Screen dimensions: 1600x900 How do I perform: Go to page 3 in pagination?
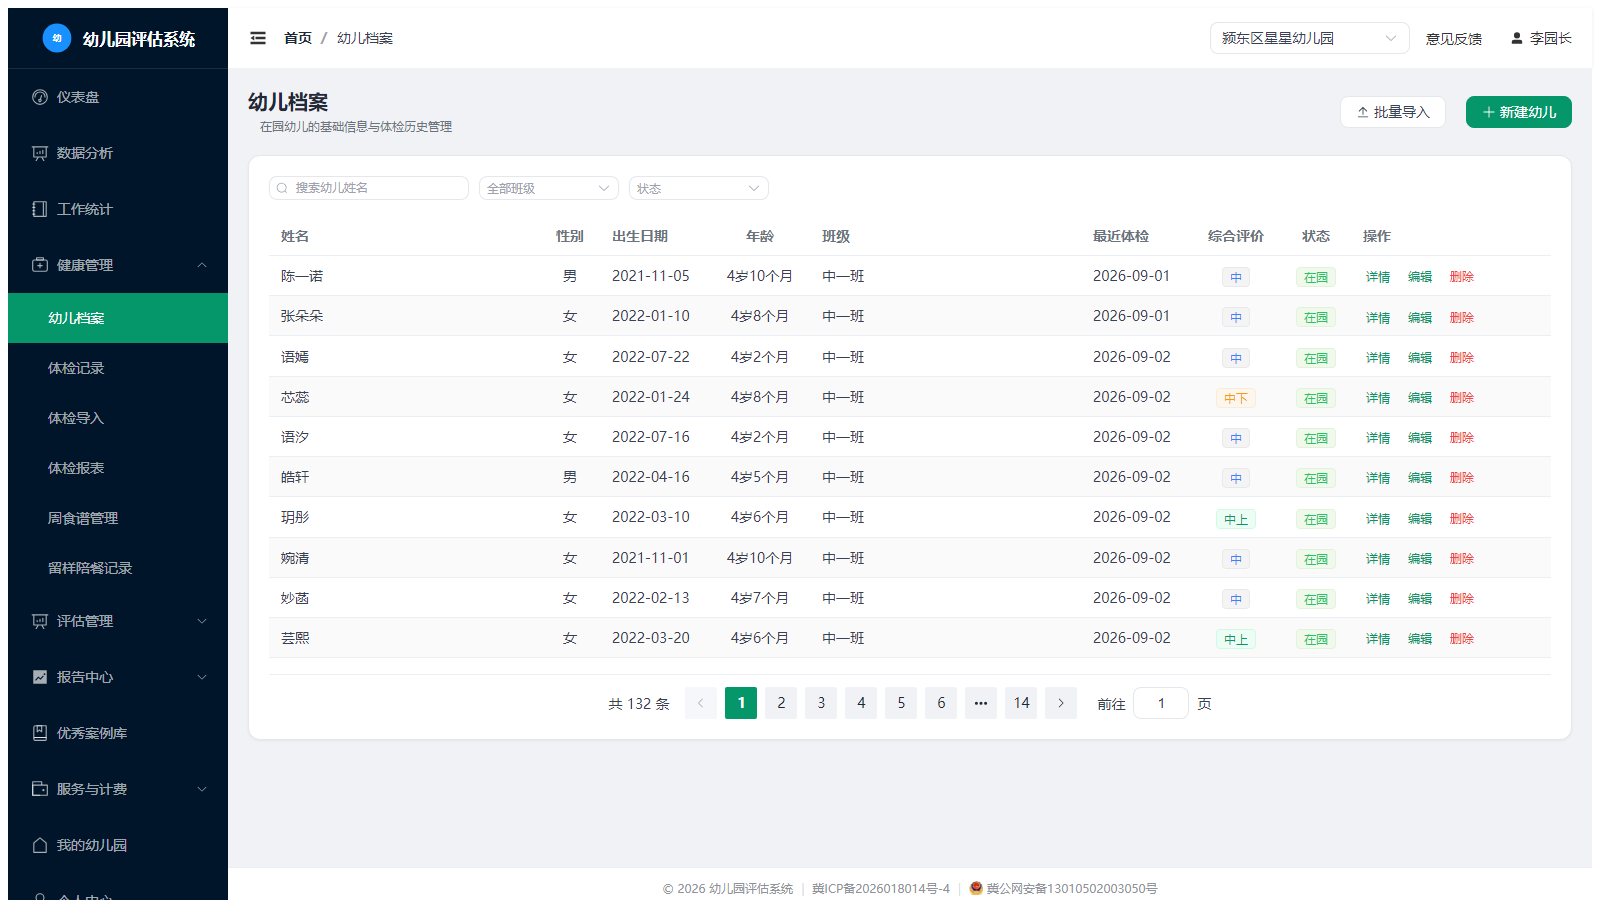click(821, 703)
